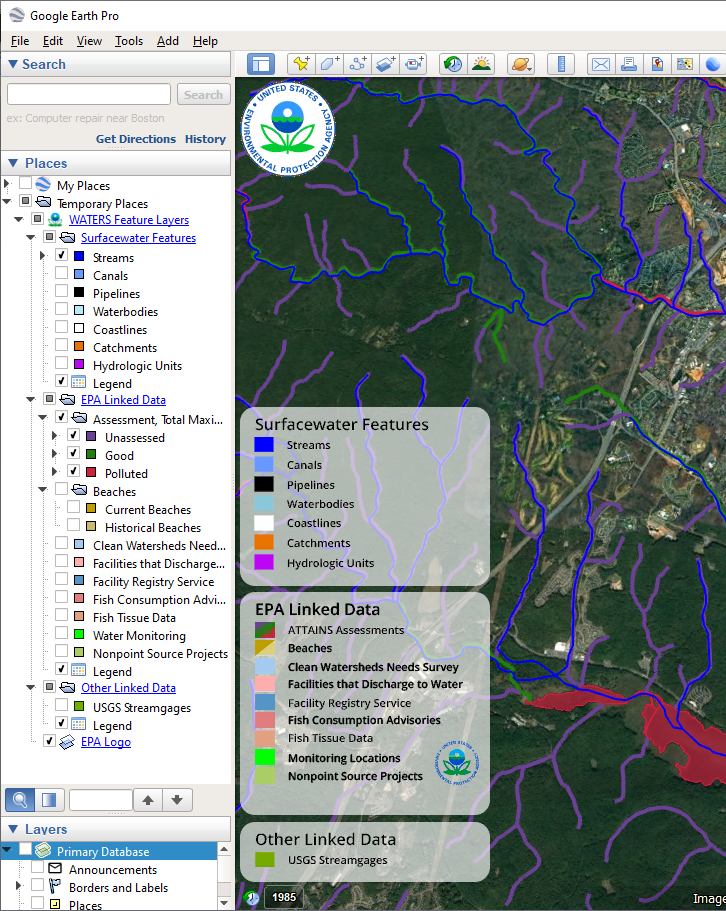Click the split-panel icon beside the magnifier

point(49,800)
